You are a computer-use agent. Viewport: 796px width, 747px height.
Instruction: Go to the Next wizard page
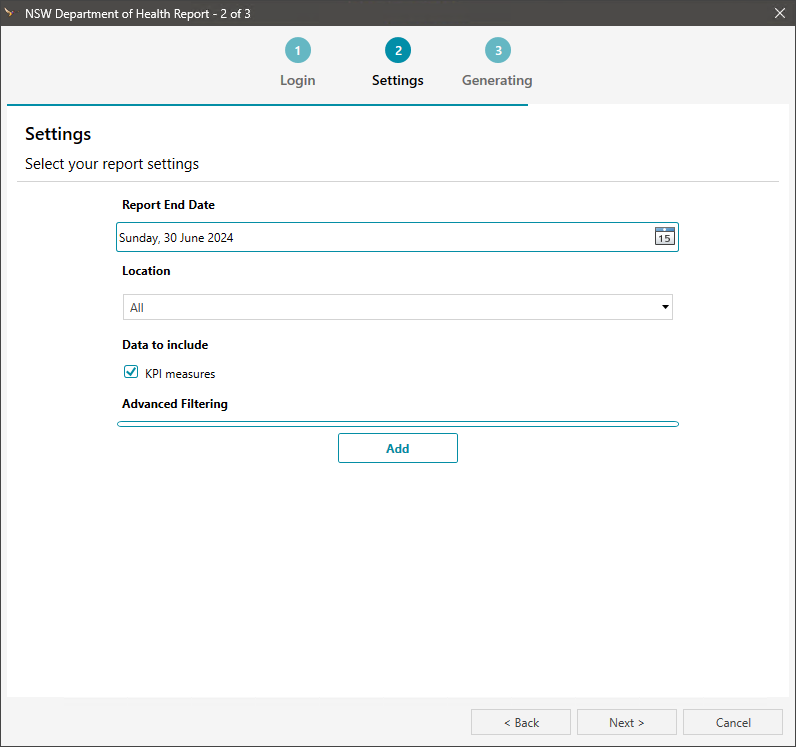[x=626, y=722]
